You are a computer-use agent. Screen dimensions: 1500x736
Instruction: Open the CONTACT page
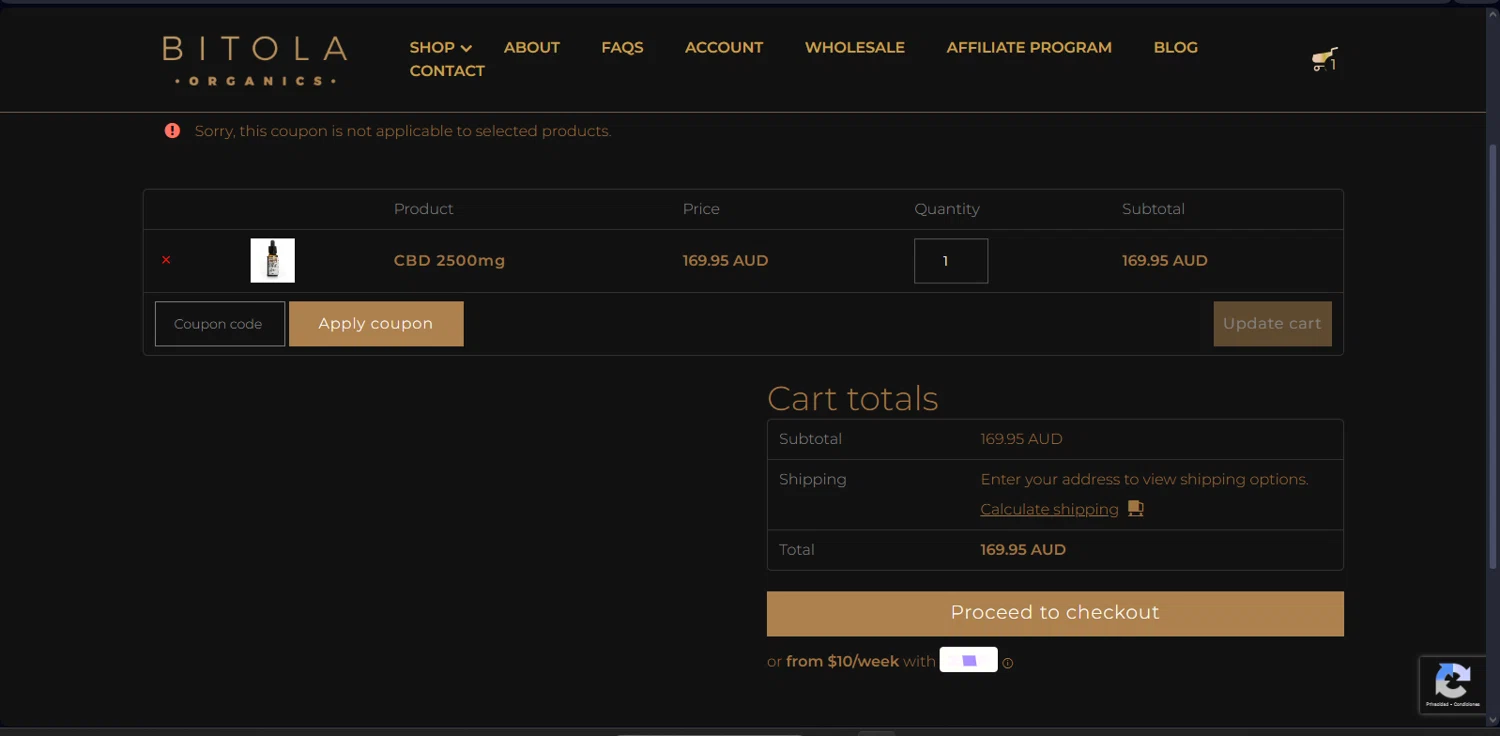(x=447, y=71)
